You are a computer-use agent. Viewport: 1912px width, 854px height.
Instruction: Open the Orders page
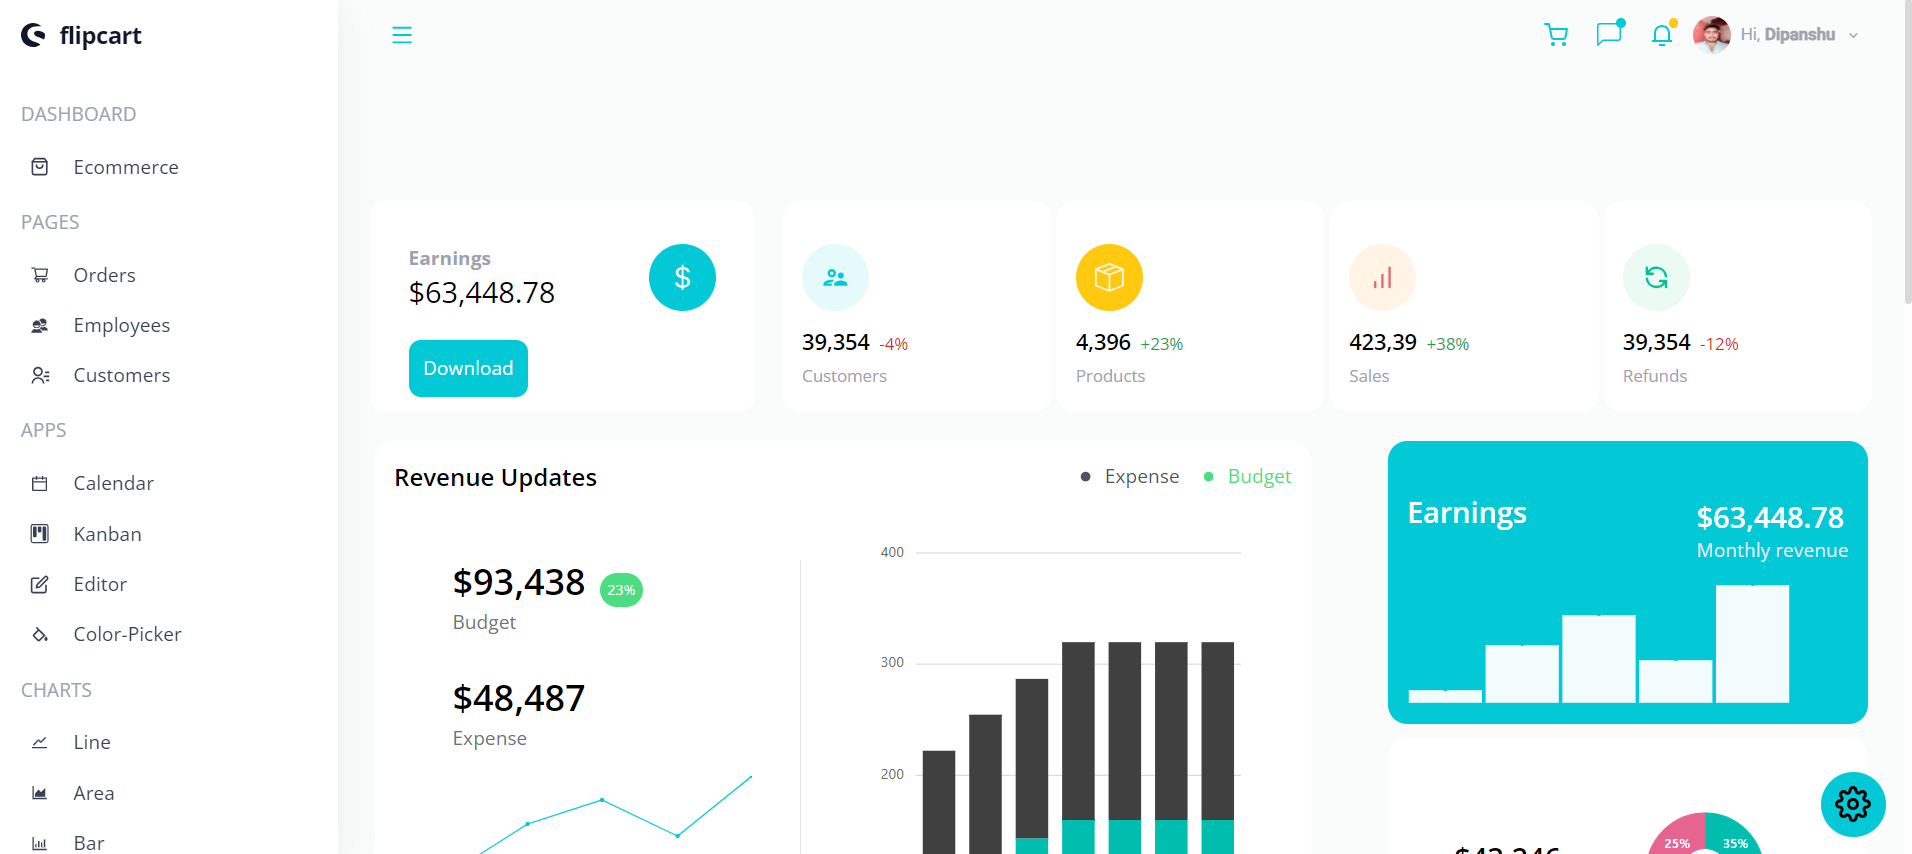coord(104,275)
